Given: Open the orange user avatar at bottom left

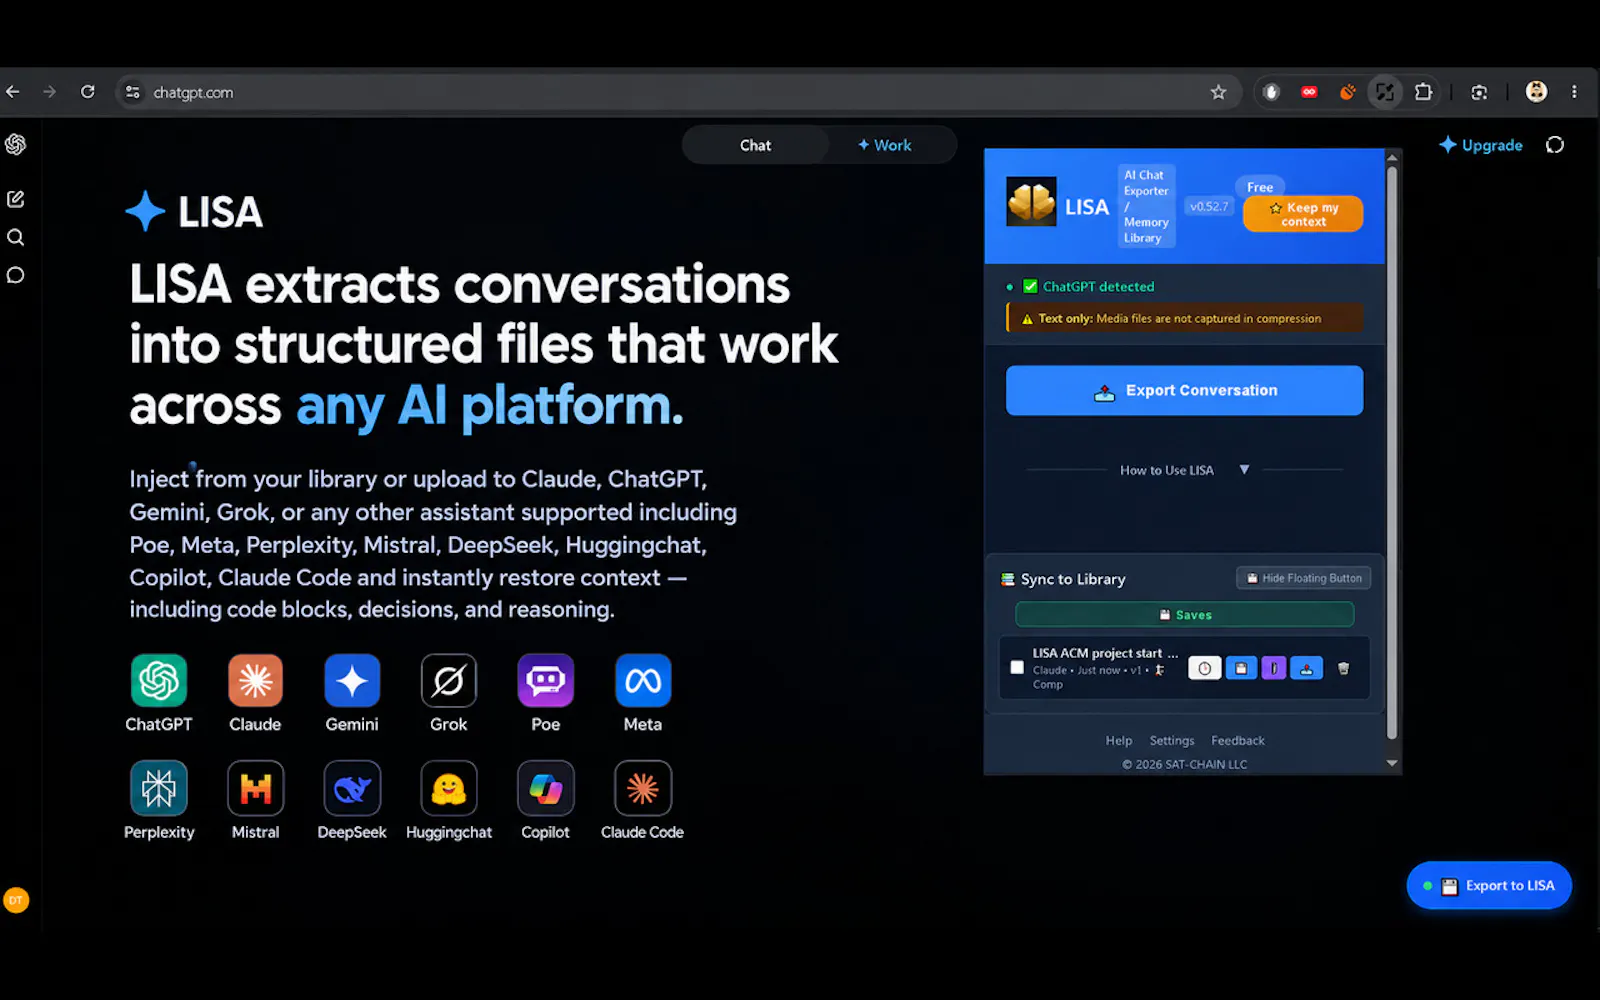Looking at the screenshot, I should [16, 900].
